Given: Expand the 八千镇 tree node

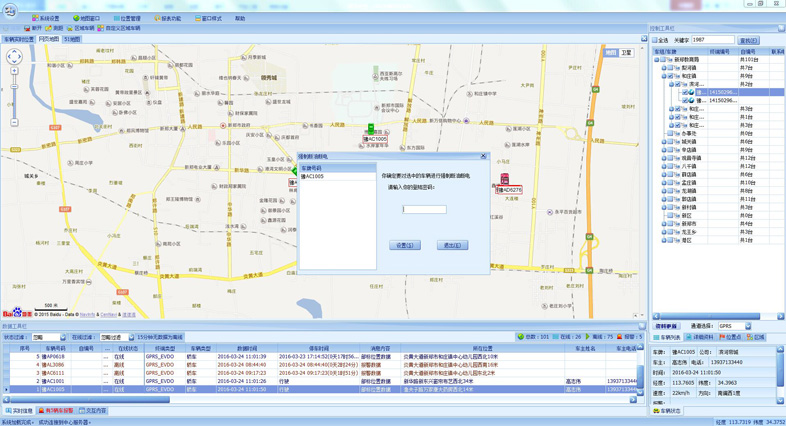Looking at the screenshot, I should click(663, 167).
